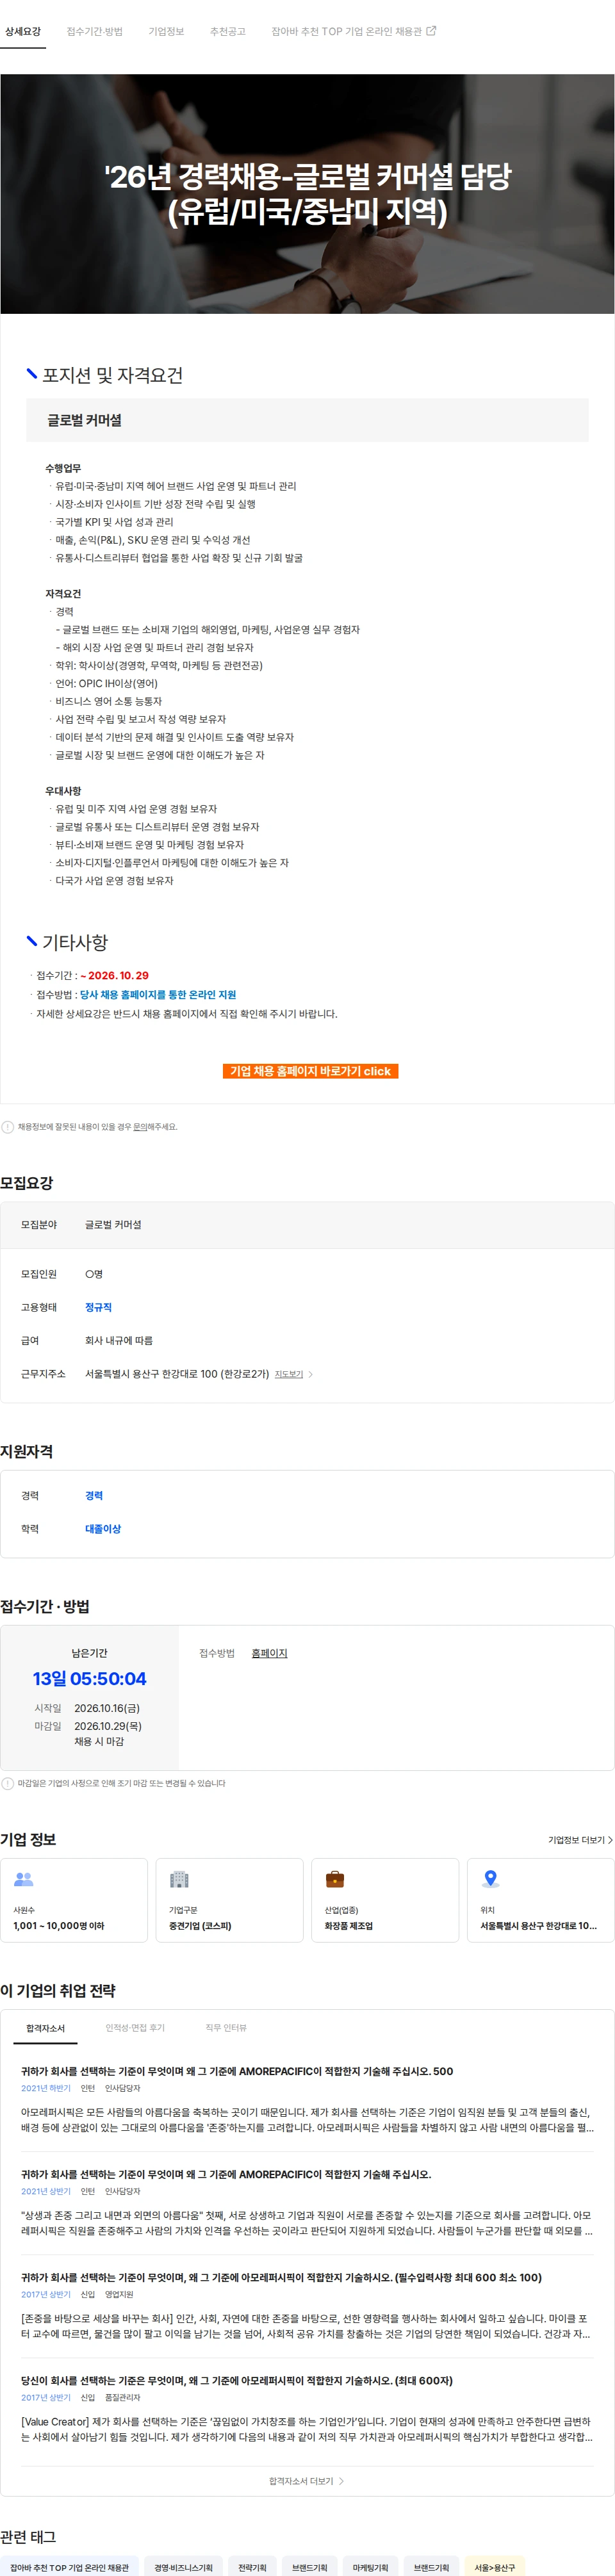Click the remaining time 13일 05:50:04
The image size is (615, 2576).
[89, 1679]
